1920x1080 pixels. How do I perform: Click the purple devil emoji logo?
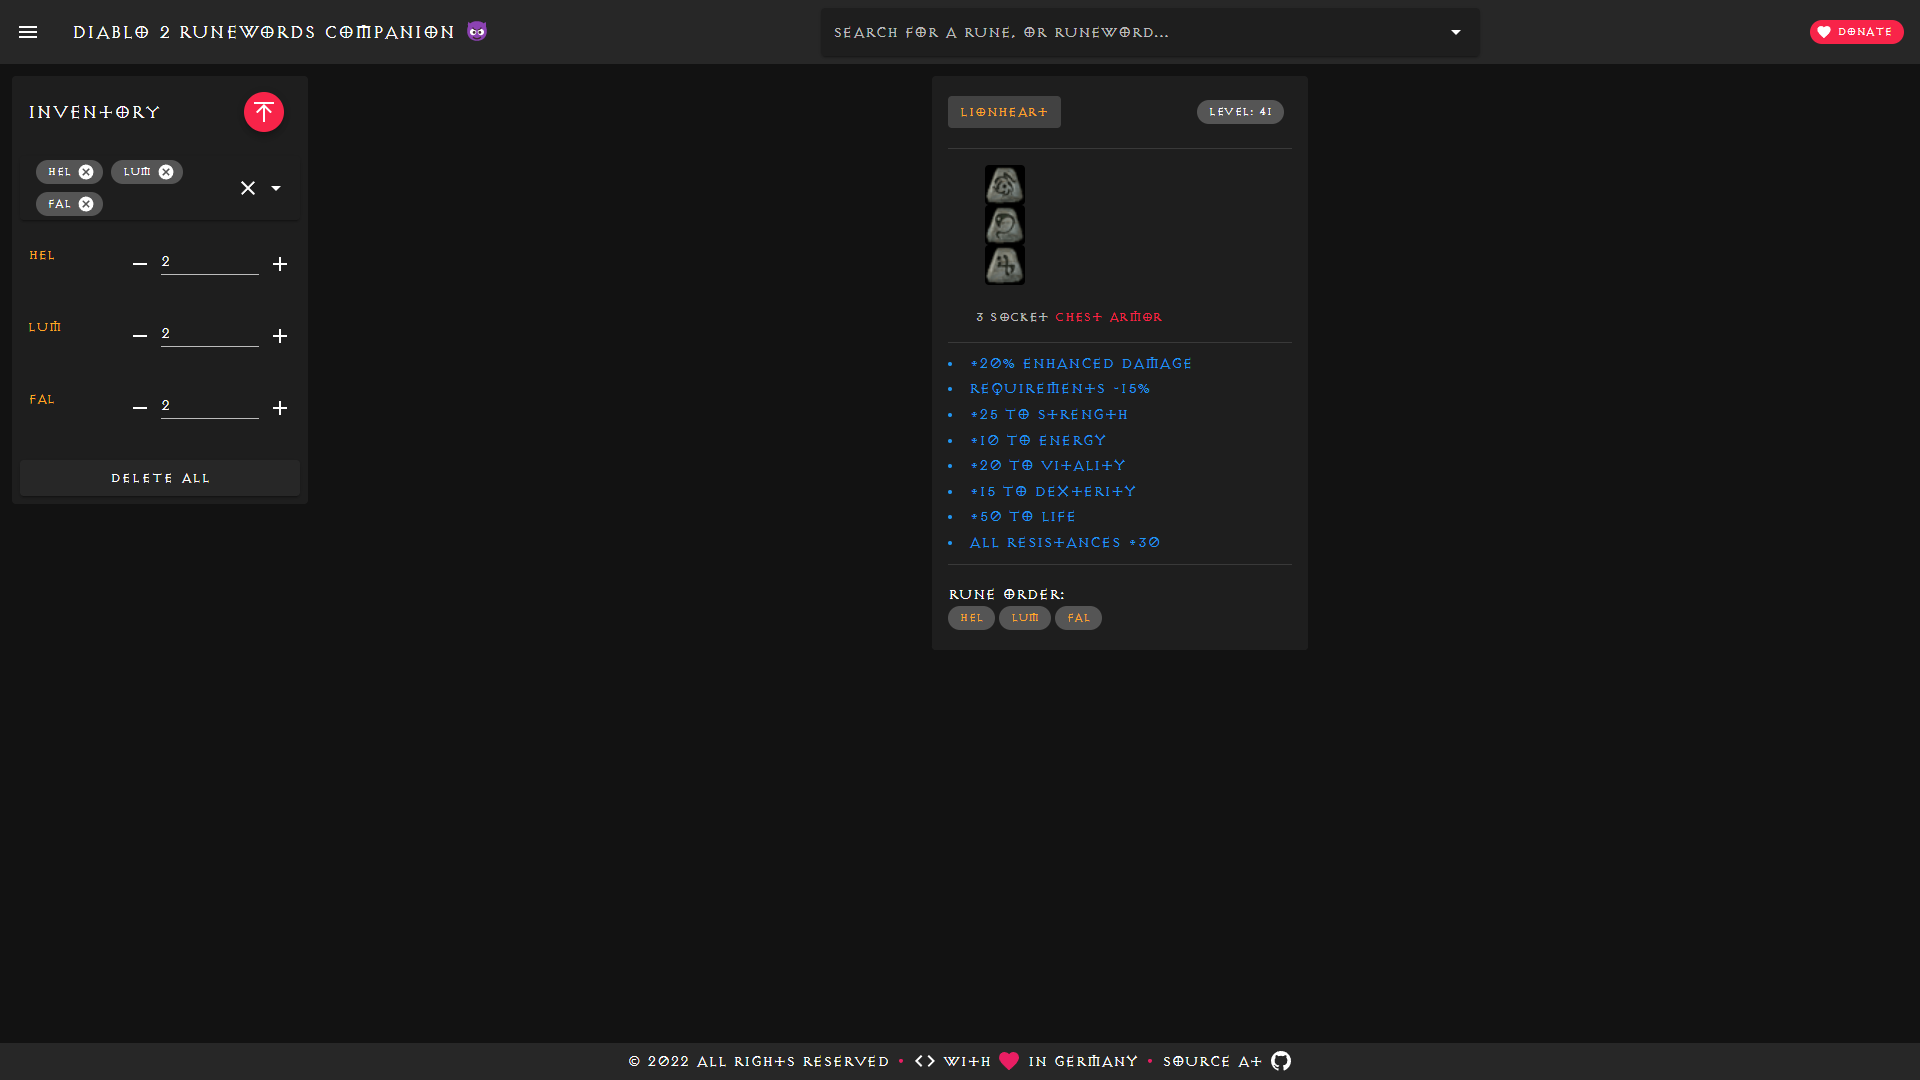[x=477, y=32]
